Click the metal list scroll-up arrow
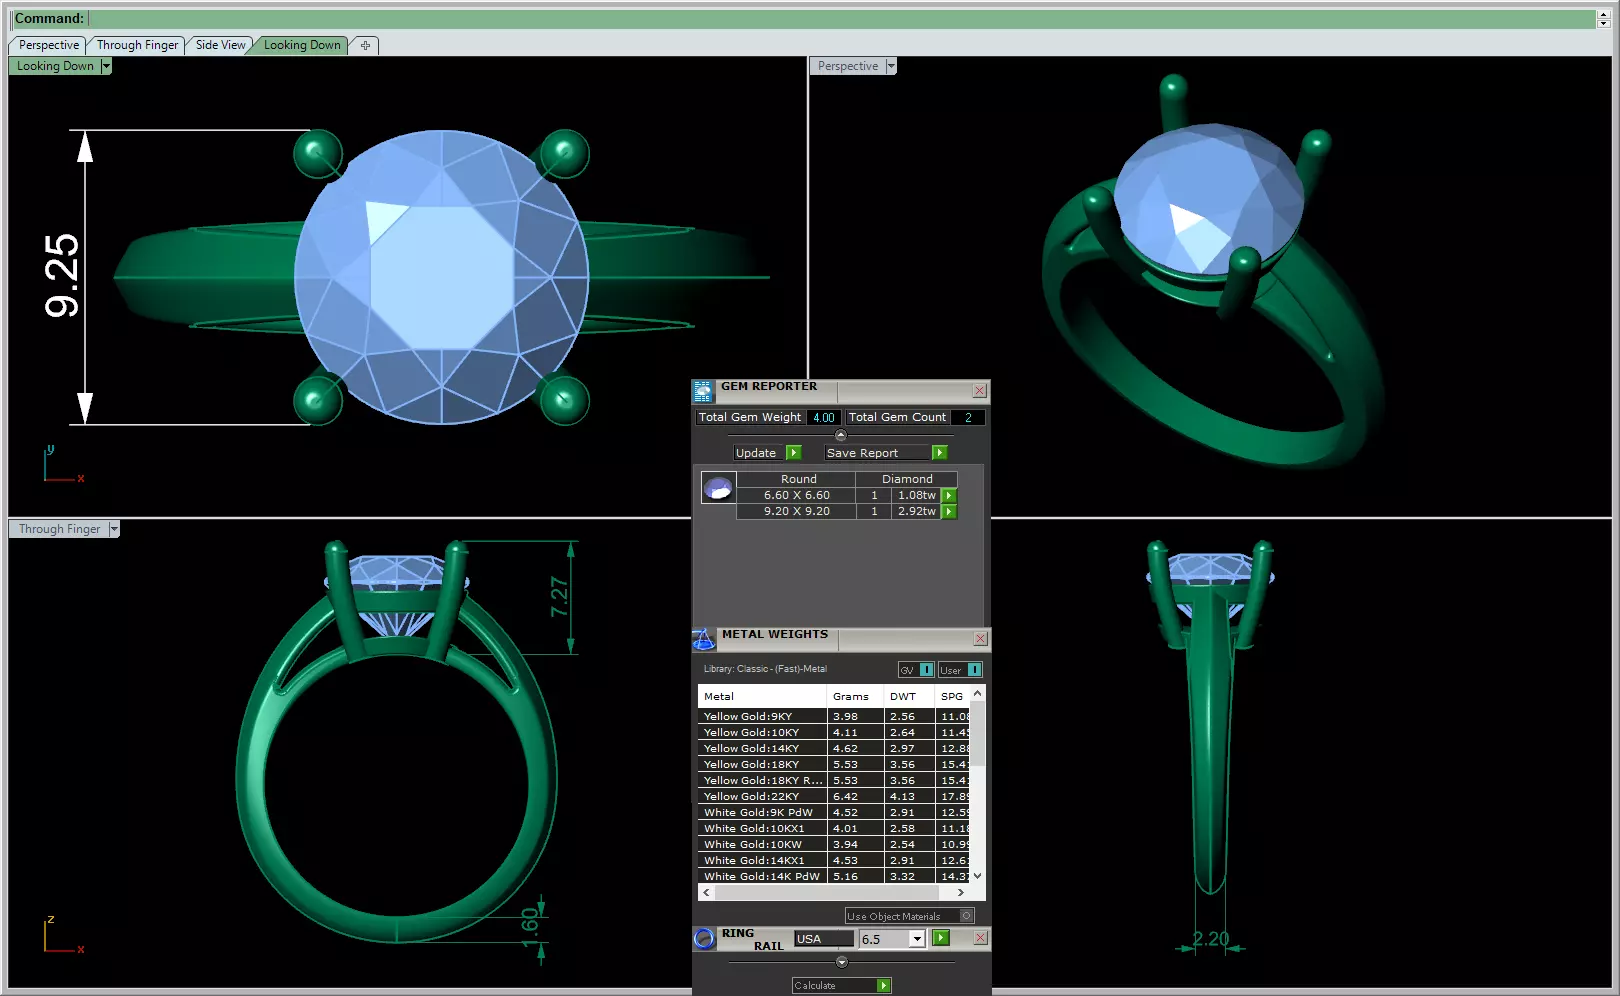The height and width of the screenshot is (996, 1620). pyautogui.click(x=978, y=693)
